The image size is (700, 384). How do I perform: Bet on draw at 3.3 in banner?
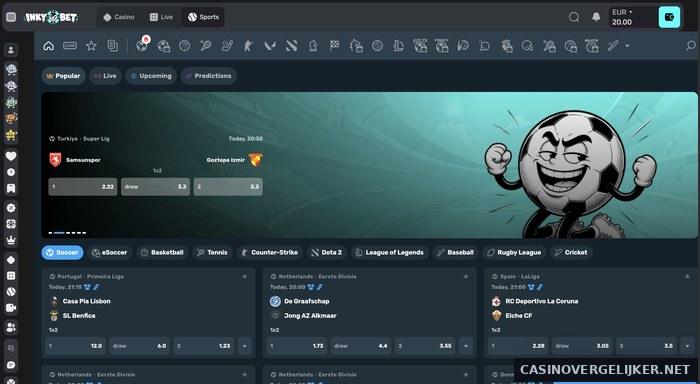click(x=155, y=187)
